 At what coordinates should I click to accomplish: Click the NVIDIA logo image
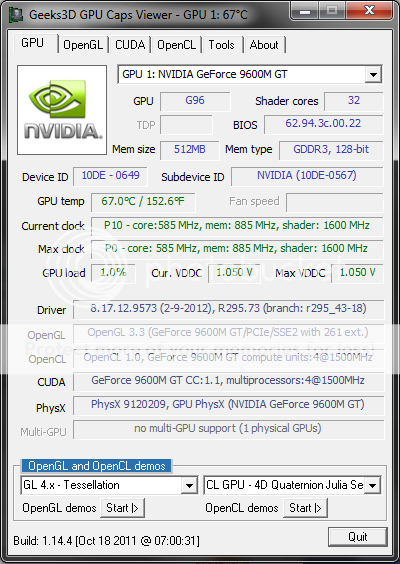[x=62, y=110]
